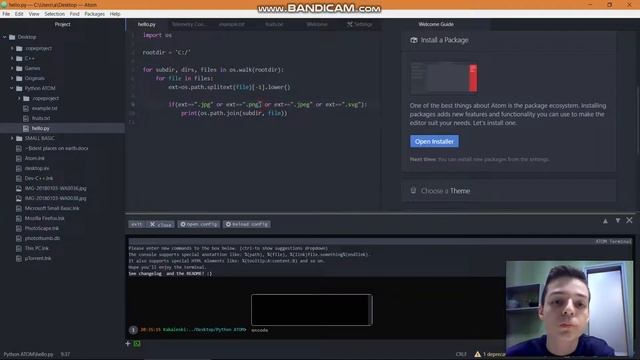The image size is (640, 360).
Task: Click the Open Installer button
Action: point(434,141)
